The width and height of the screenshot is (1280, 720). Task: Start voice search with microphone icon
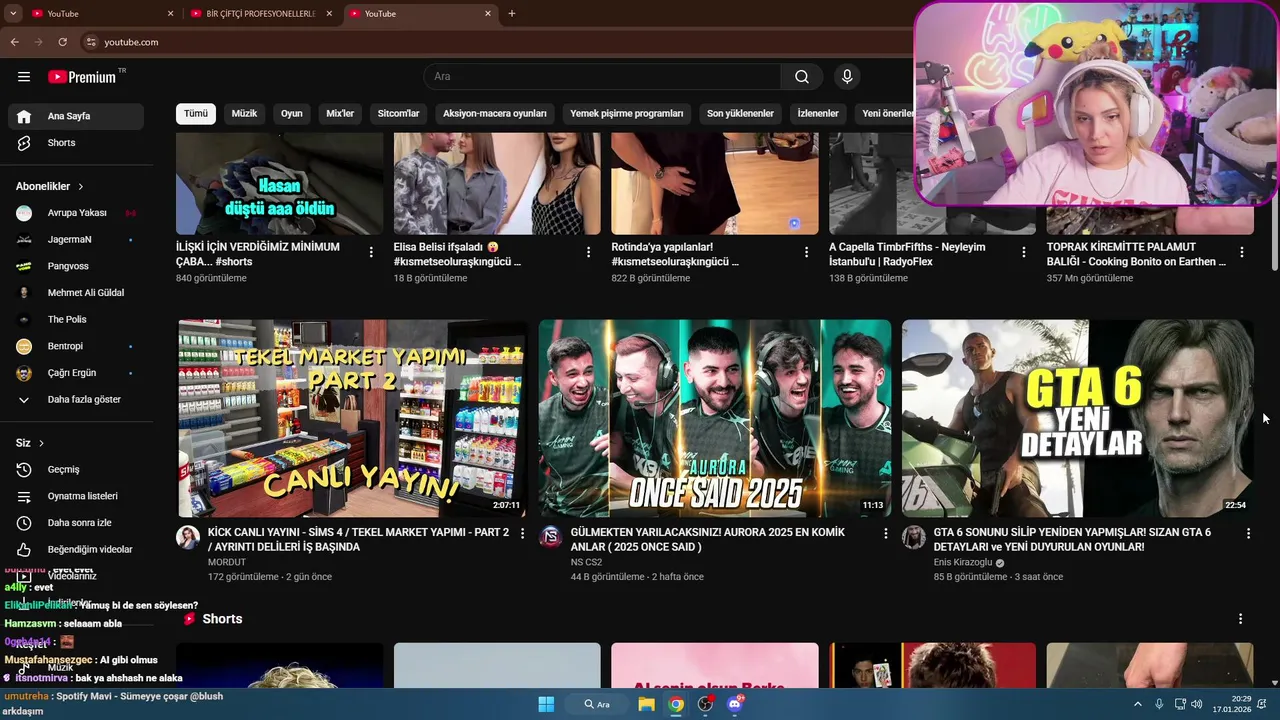click(847, 77)
